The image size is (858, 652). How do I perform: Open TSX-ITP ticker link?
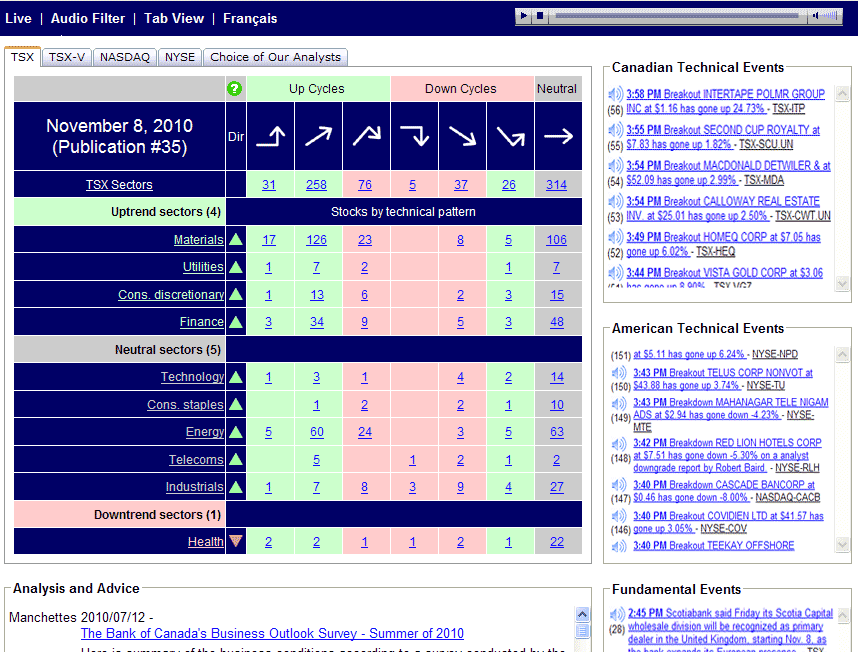coord(789,109)
